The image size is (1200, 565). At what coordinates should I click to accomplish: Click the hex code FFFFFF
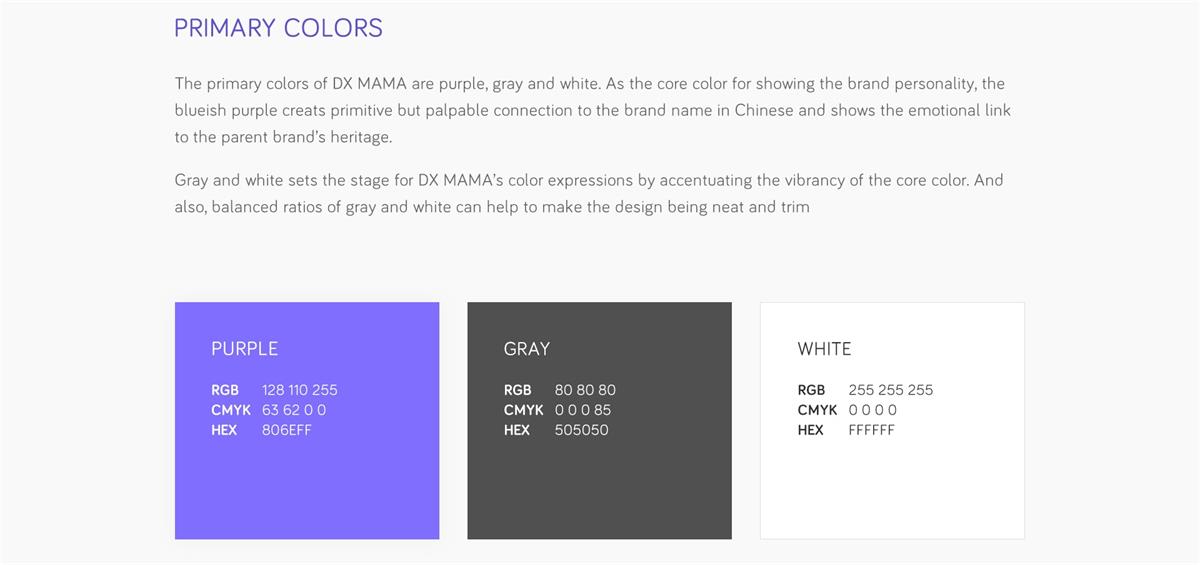click(x=871, y=430)
